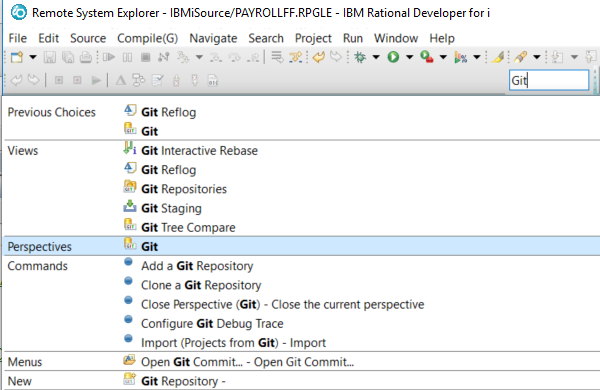Open the New wizard dropdown arrow
This screenshot has height=390, width=600.
[33, 57]
